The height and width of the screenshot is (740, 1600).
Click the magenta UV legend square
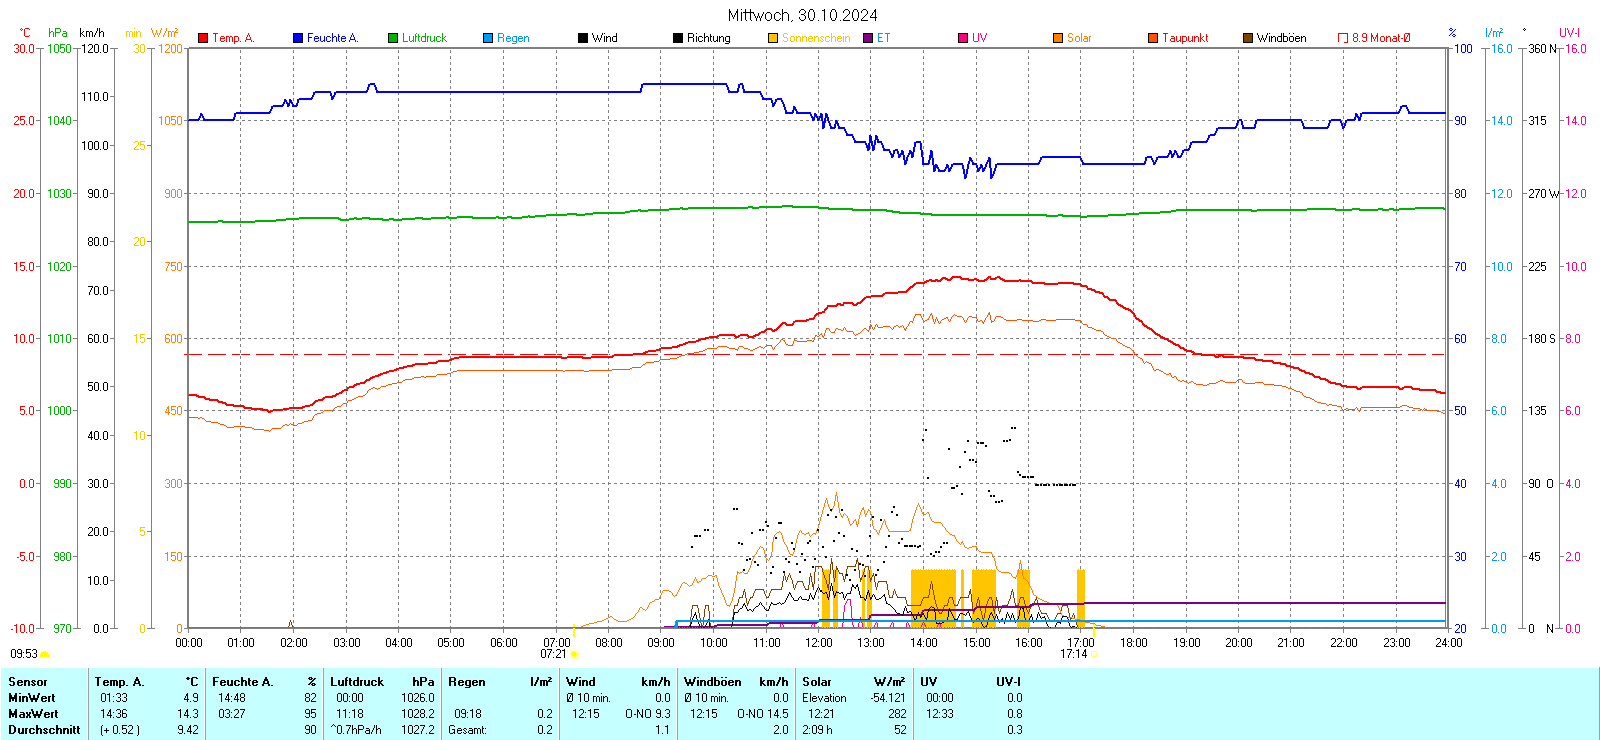[963, 38]
